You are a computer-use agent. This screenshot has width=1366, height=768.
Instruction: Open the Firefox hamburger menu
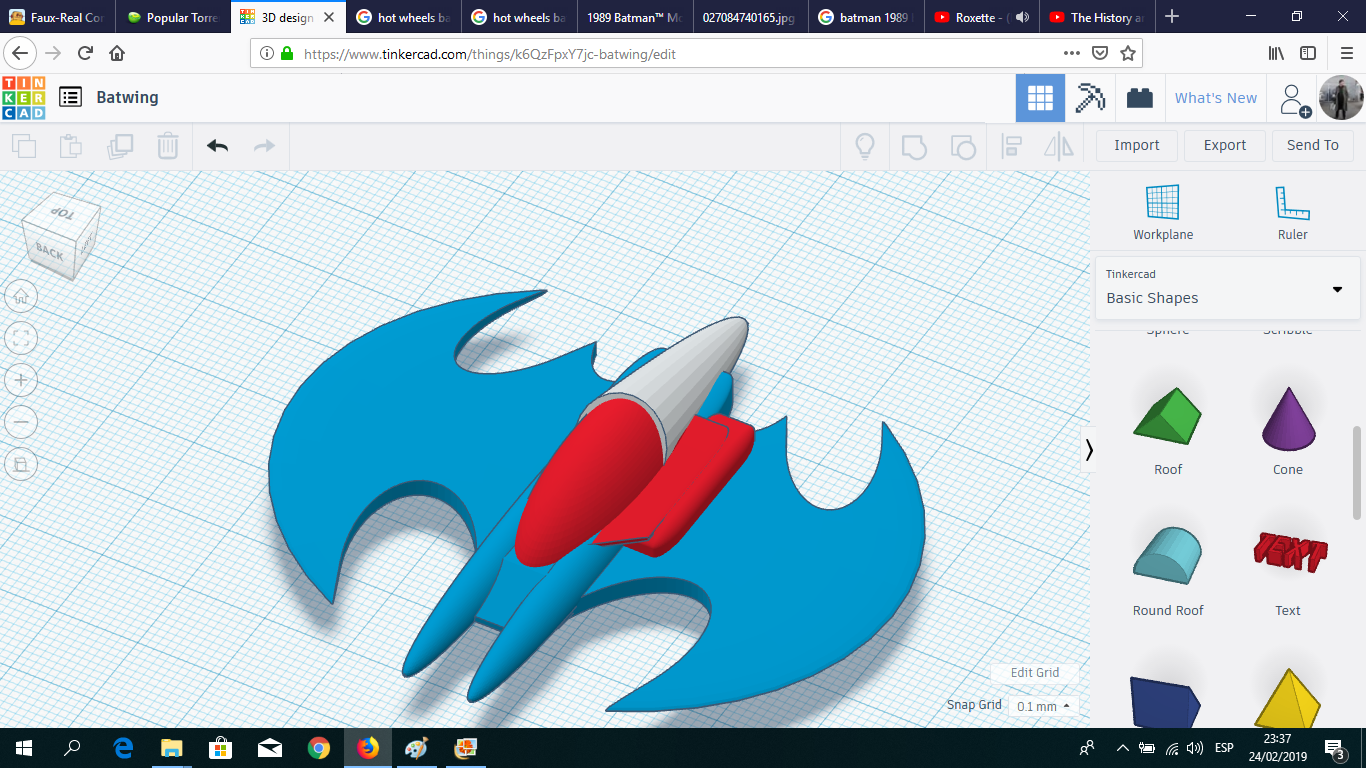click(1346, 53)
